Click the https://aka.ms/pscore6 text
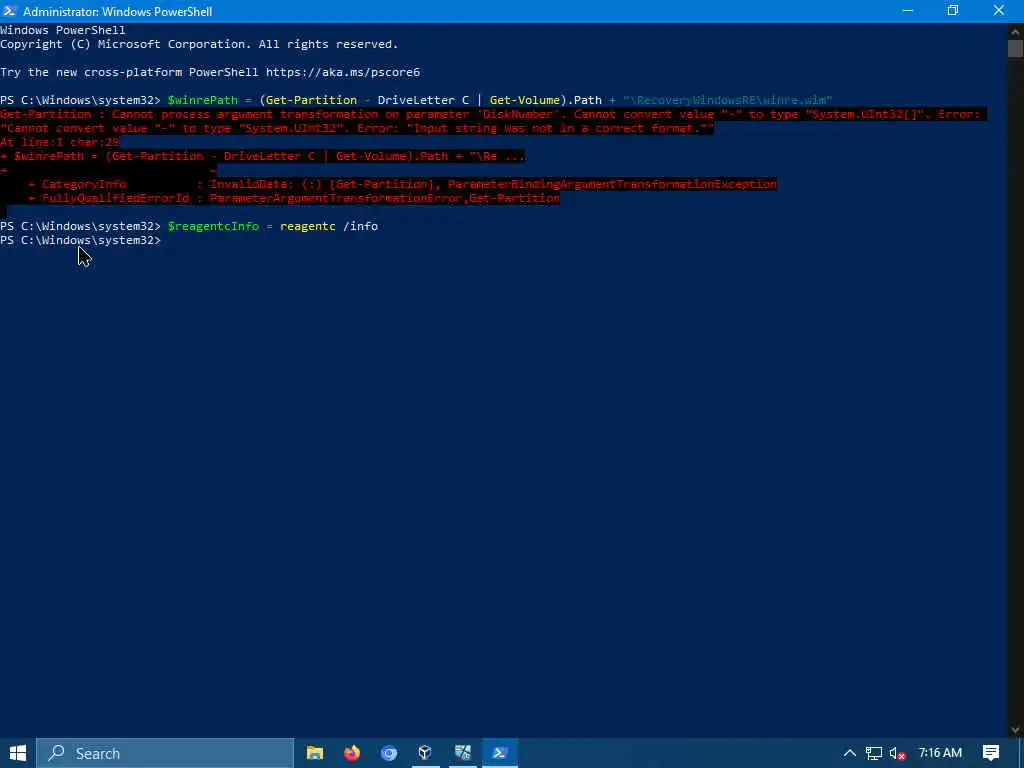 [x=343, y=72]
